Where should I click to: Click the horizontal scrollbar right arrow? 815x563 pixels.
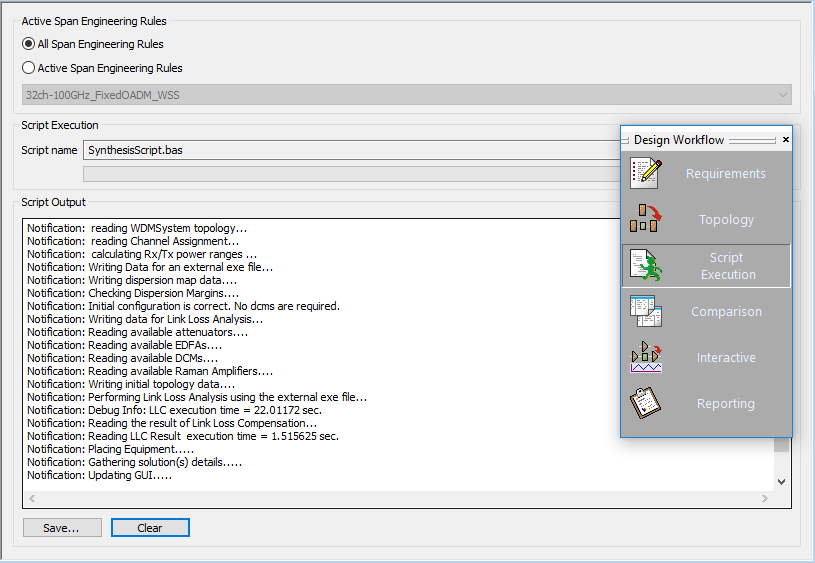(x=765, y=499)
